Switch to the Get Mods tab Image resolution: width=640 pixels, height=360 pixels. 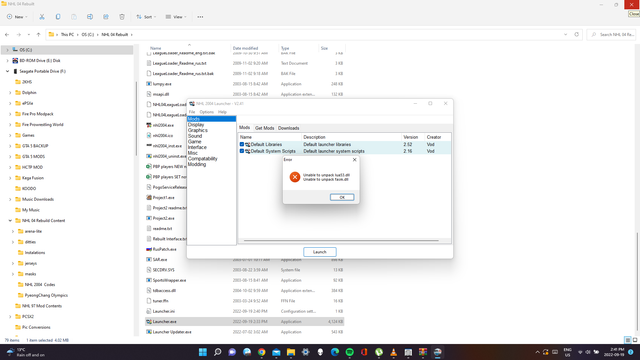tap(264, 128)
